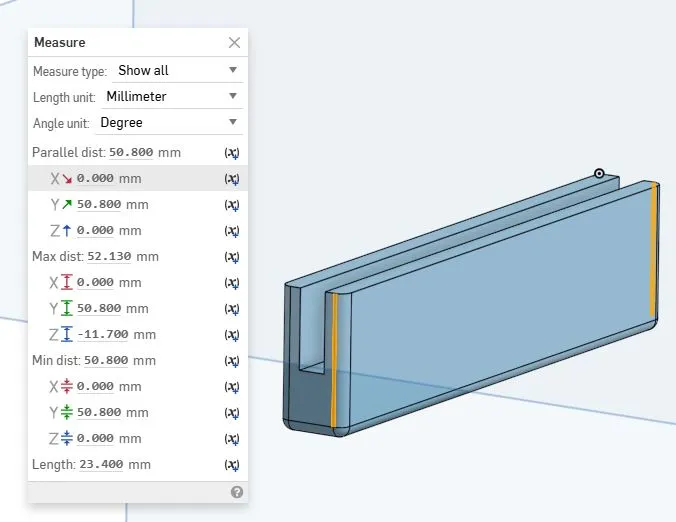Click the highlighted orange edge on model's left
Viewport: 676px width, 522px height.
(334, 360)
